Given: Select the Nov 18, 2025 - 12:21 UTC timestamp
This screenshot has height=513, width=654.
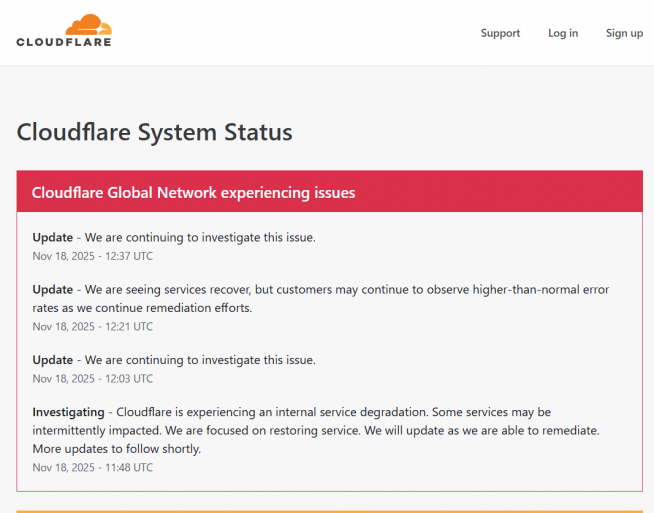Looking at the screenshot, I should coord(93,326).
